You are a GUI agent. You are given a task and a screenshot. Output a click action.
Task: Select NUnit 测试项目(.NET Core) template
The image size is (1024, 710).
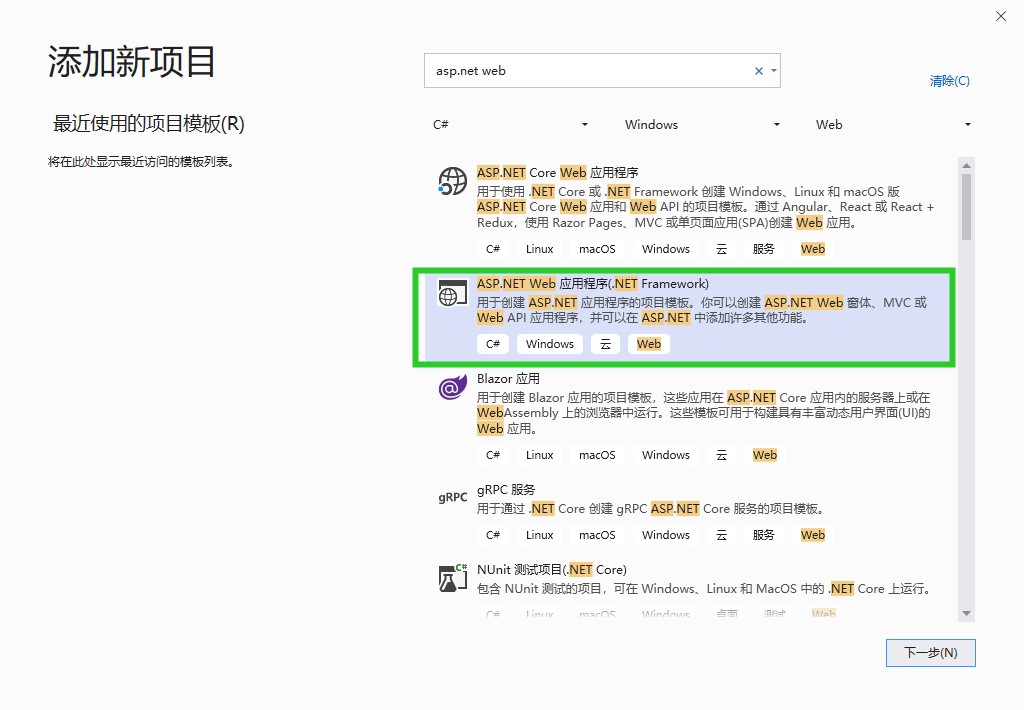(551, 570)
